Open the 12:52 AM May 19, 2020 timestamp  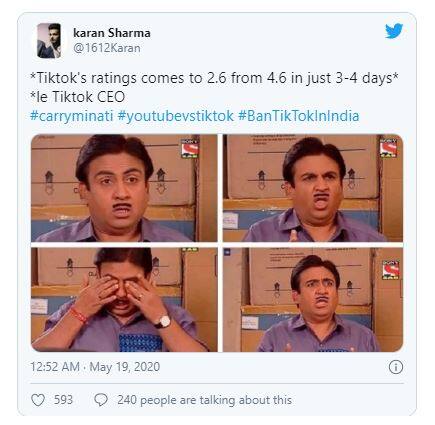[x=95, y=367]
